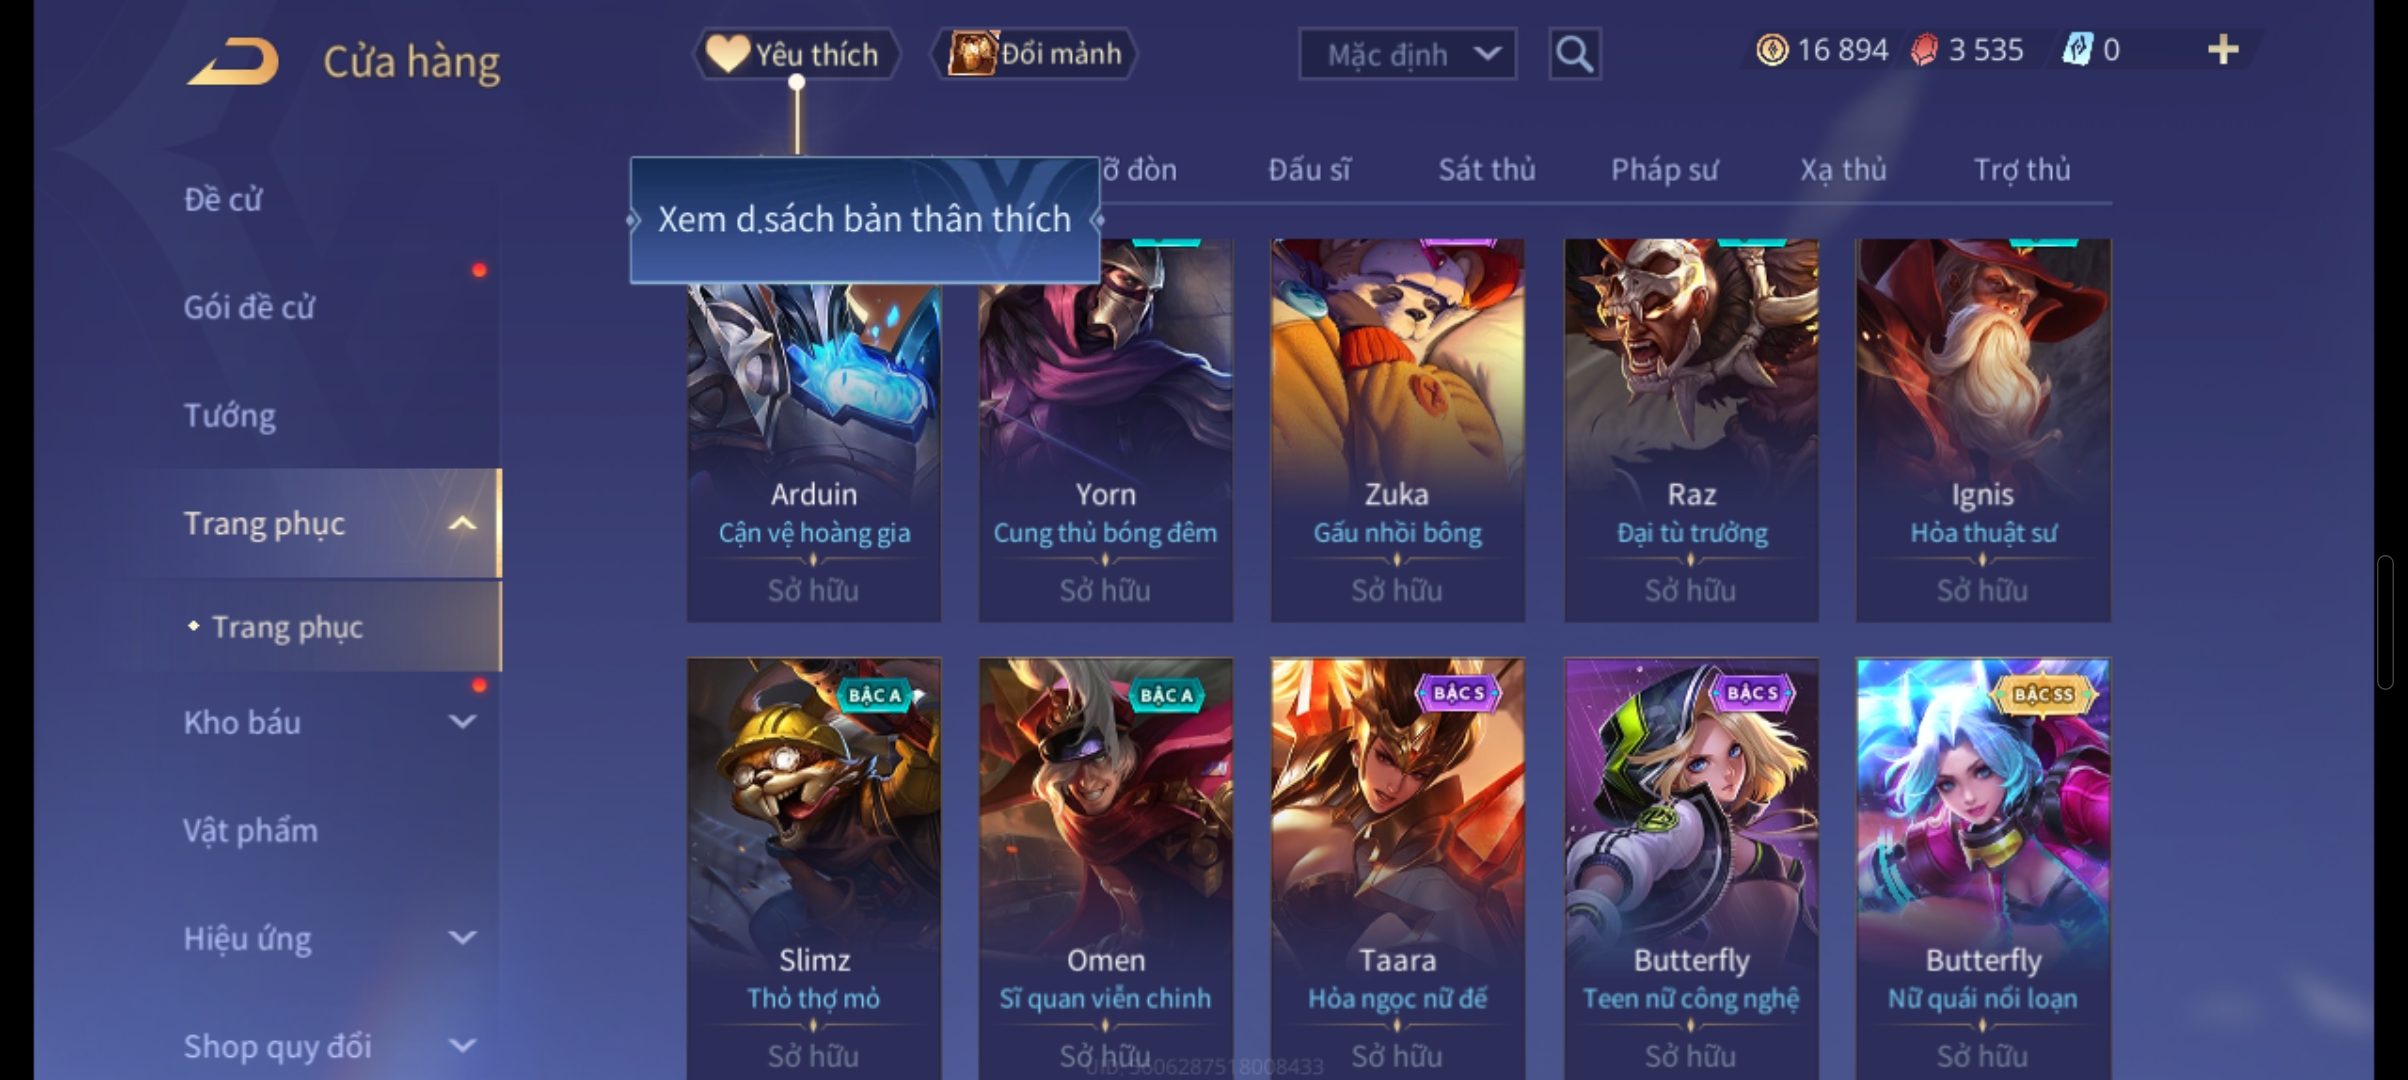Open the Tướng sidebar menu
Viewport: 2408px width, 1080px height.
(x=229, y=415)
